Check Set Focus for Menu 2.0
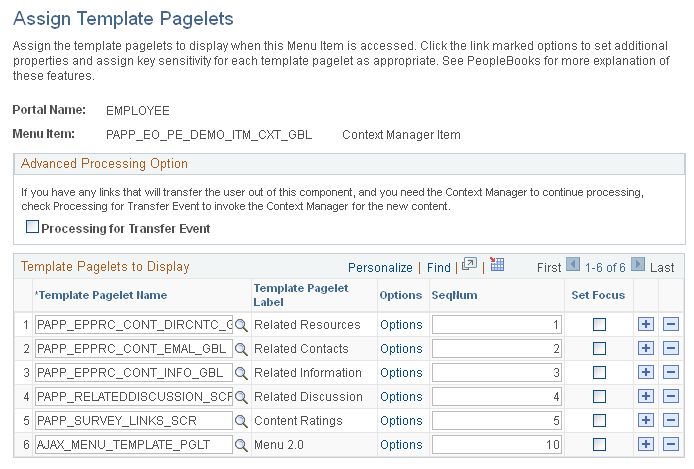694x469 pixels. [x=599, y=444]
